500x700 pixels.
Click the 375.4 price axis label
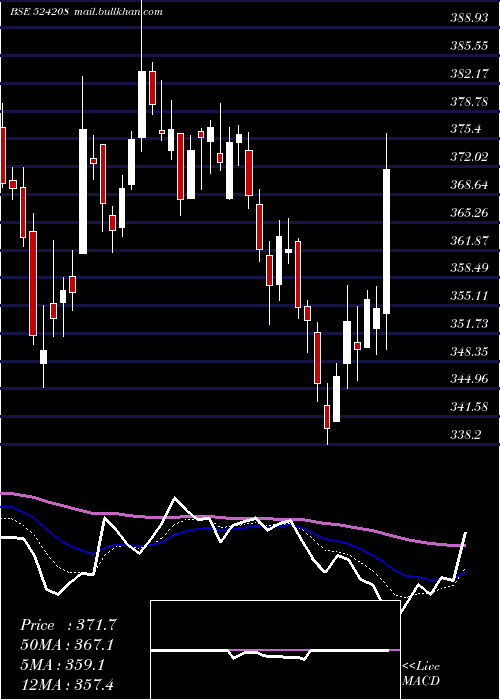pyautogui.click(x=466, y=129)
